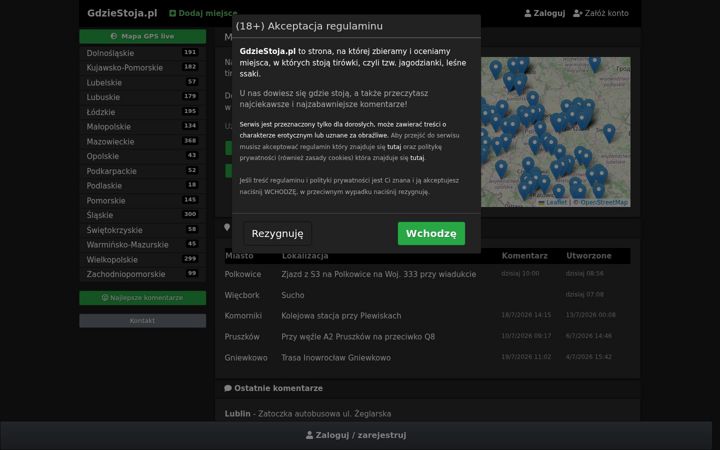
Task: Click the Lokalizacja column header
Action: (x=305, y=256)
